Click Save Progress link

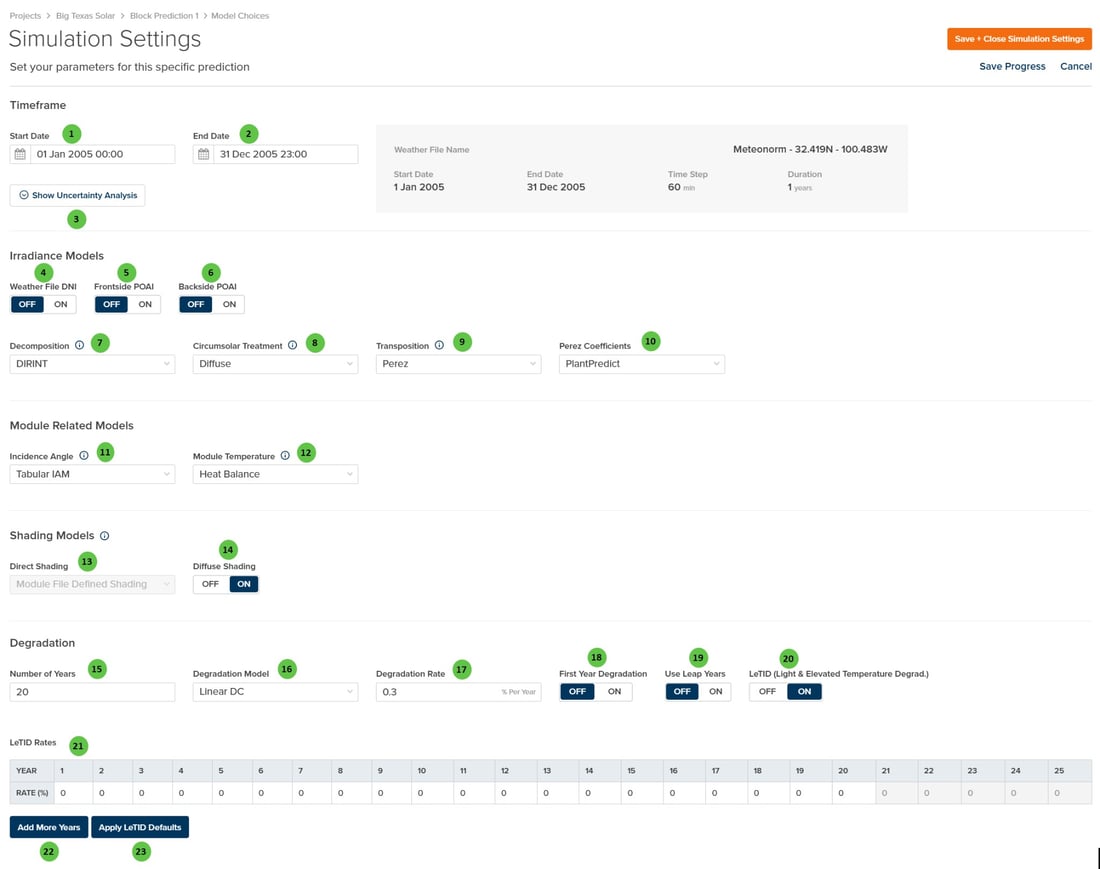[1012, 67]
